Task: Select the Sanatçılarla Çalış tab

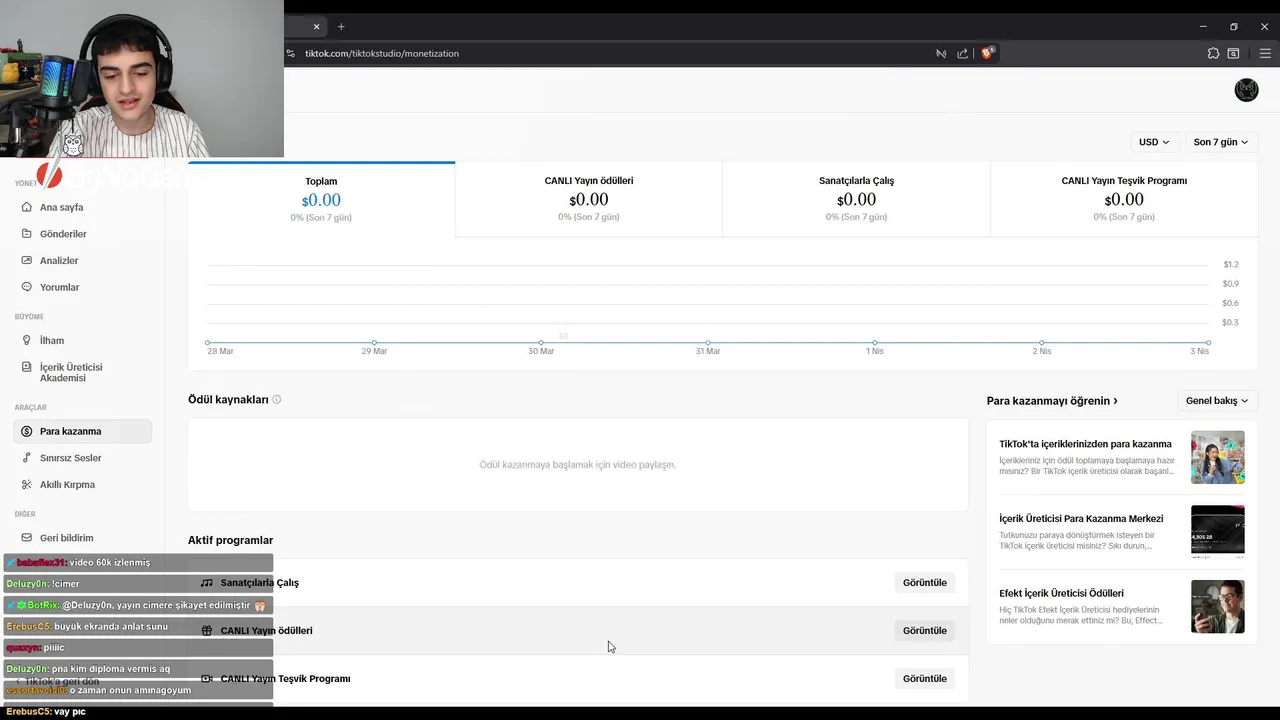Action: point(856,199)
